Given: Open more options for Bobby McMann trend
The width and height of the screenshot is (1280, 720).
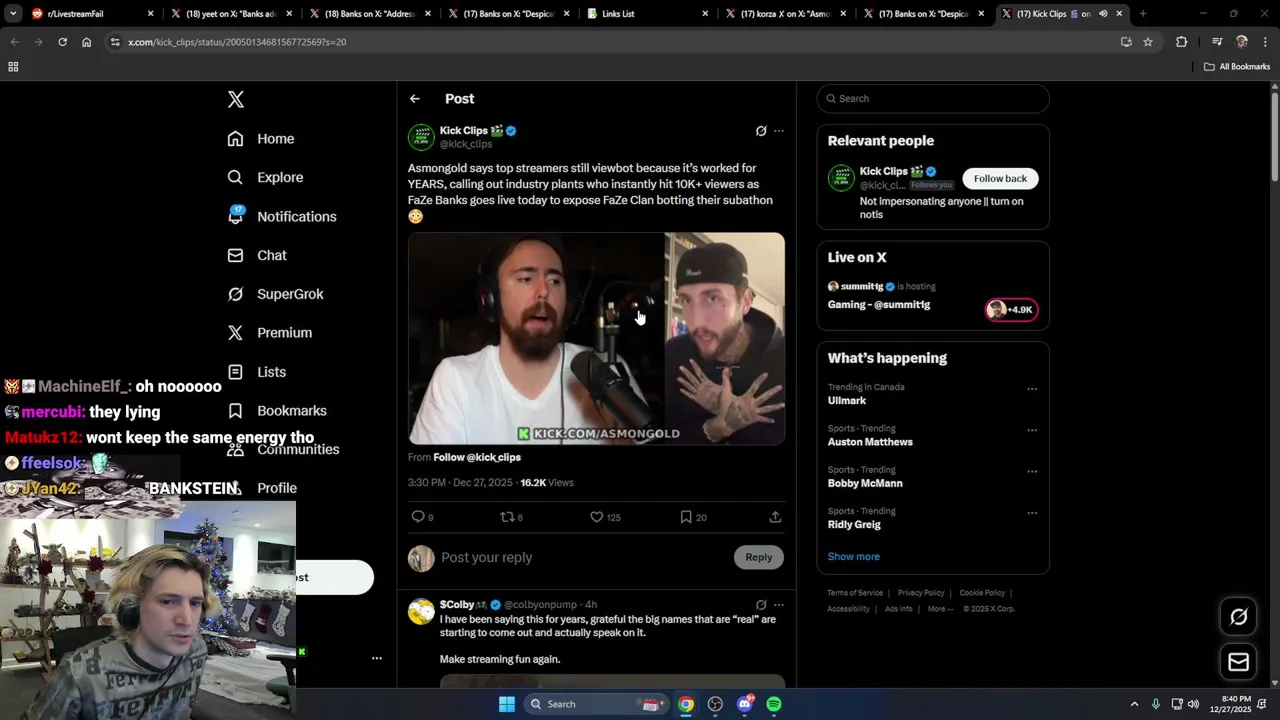Looking at the screenshot, I should [x=1032, y=472].
